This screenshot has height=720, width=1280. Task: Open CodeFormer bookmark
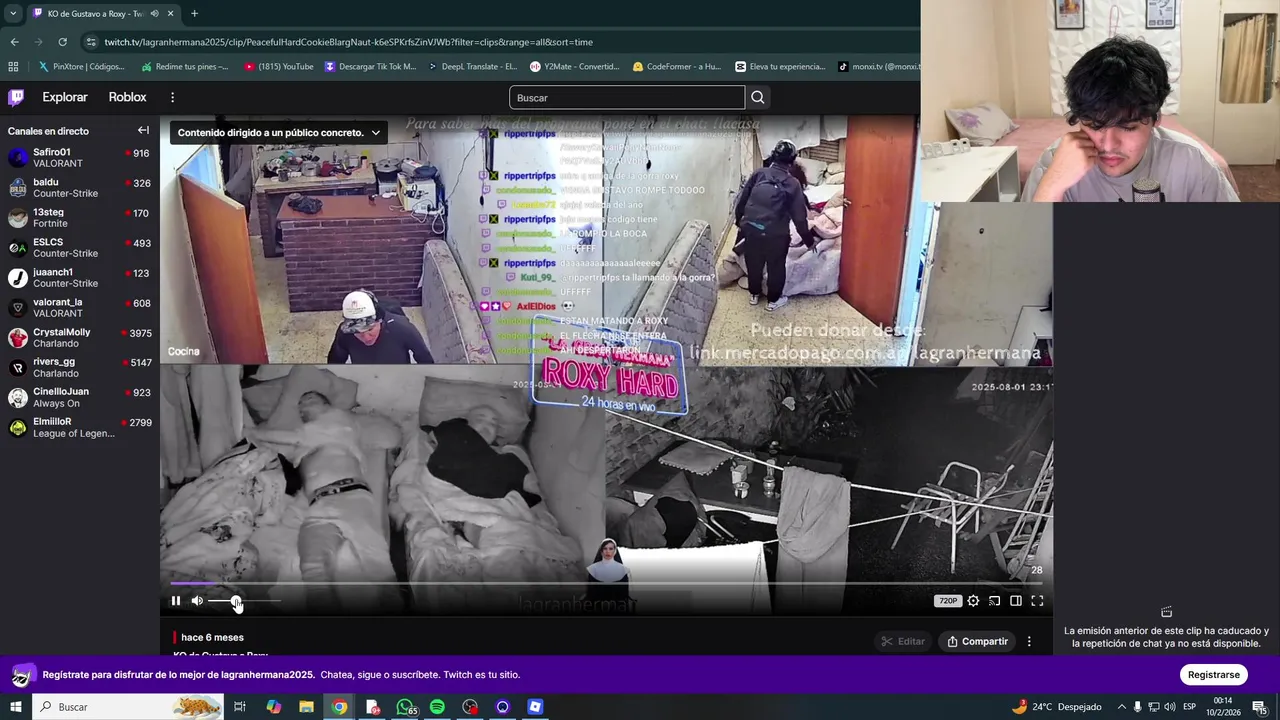(x=677, y=67)
